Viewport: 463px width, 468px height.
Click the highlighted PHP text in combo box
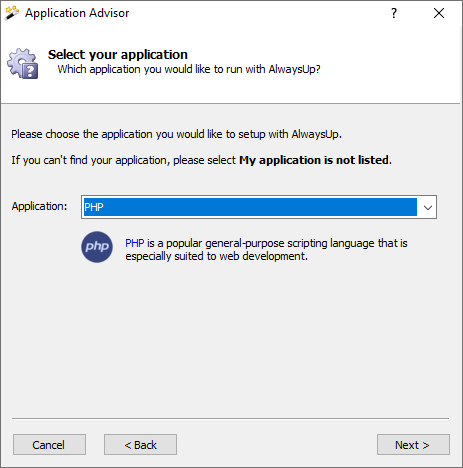click(94, 207)
